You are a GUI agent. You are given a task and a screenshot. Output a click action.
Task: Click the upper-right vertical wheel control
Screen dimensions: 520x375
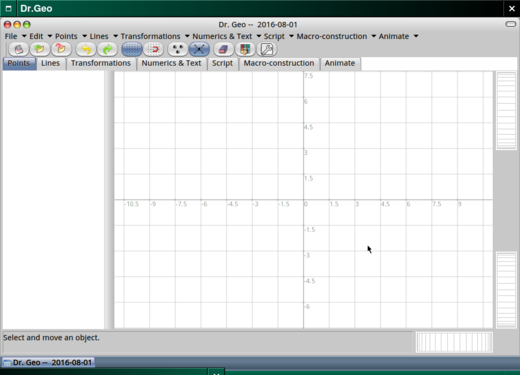click(506, 110)
